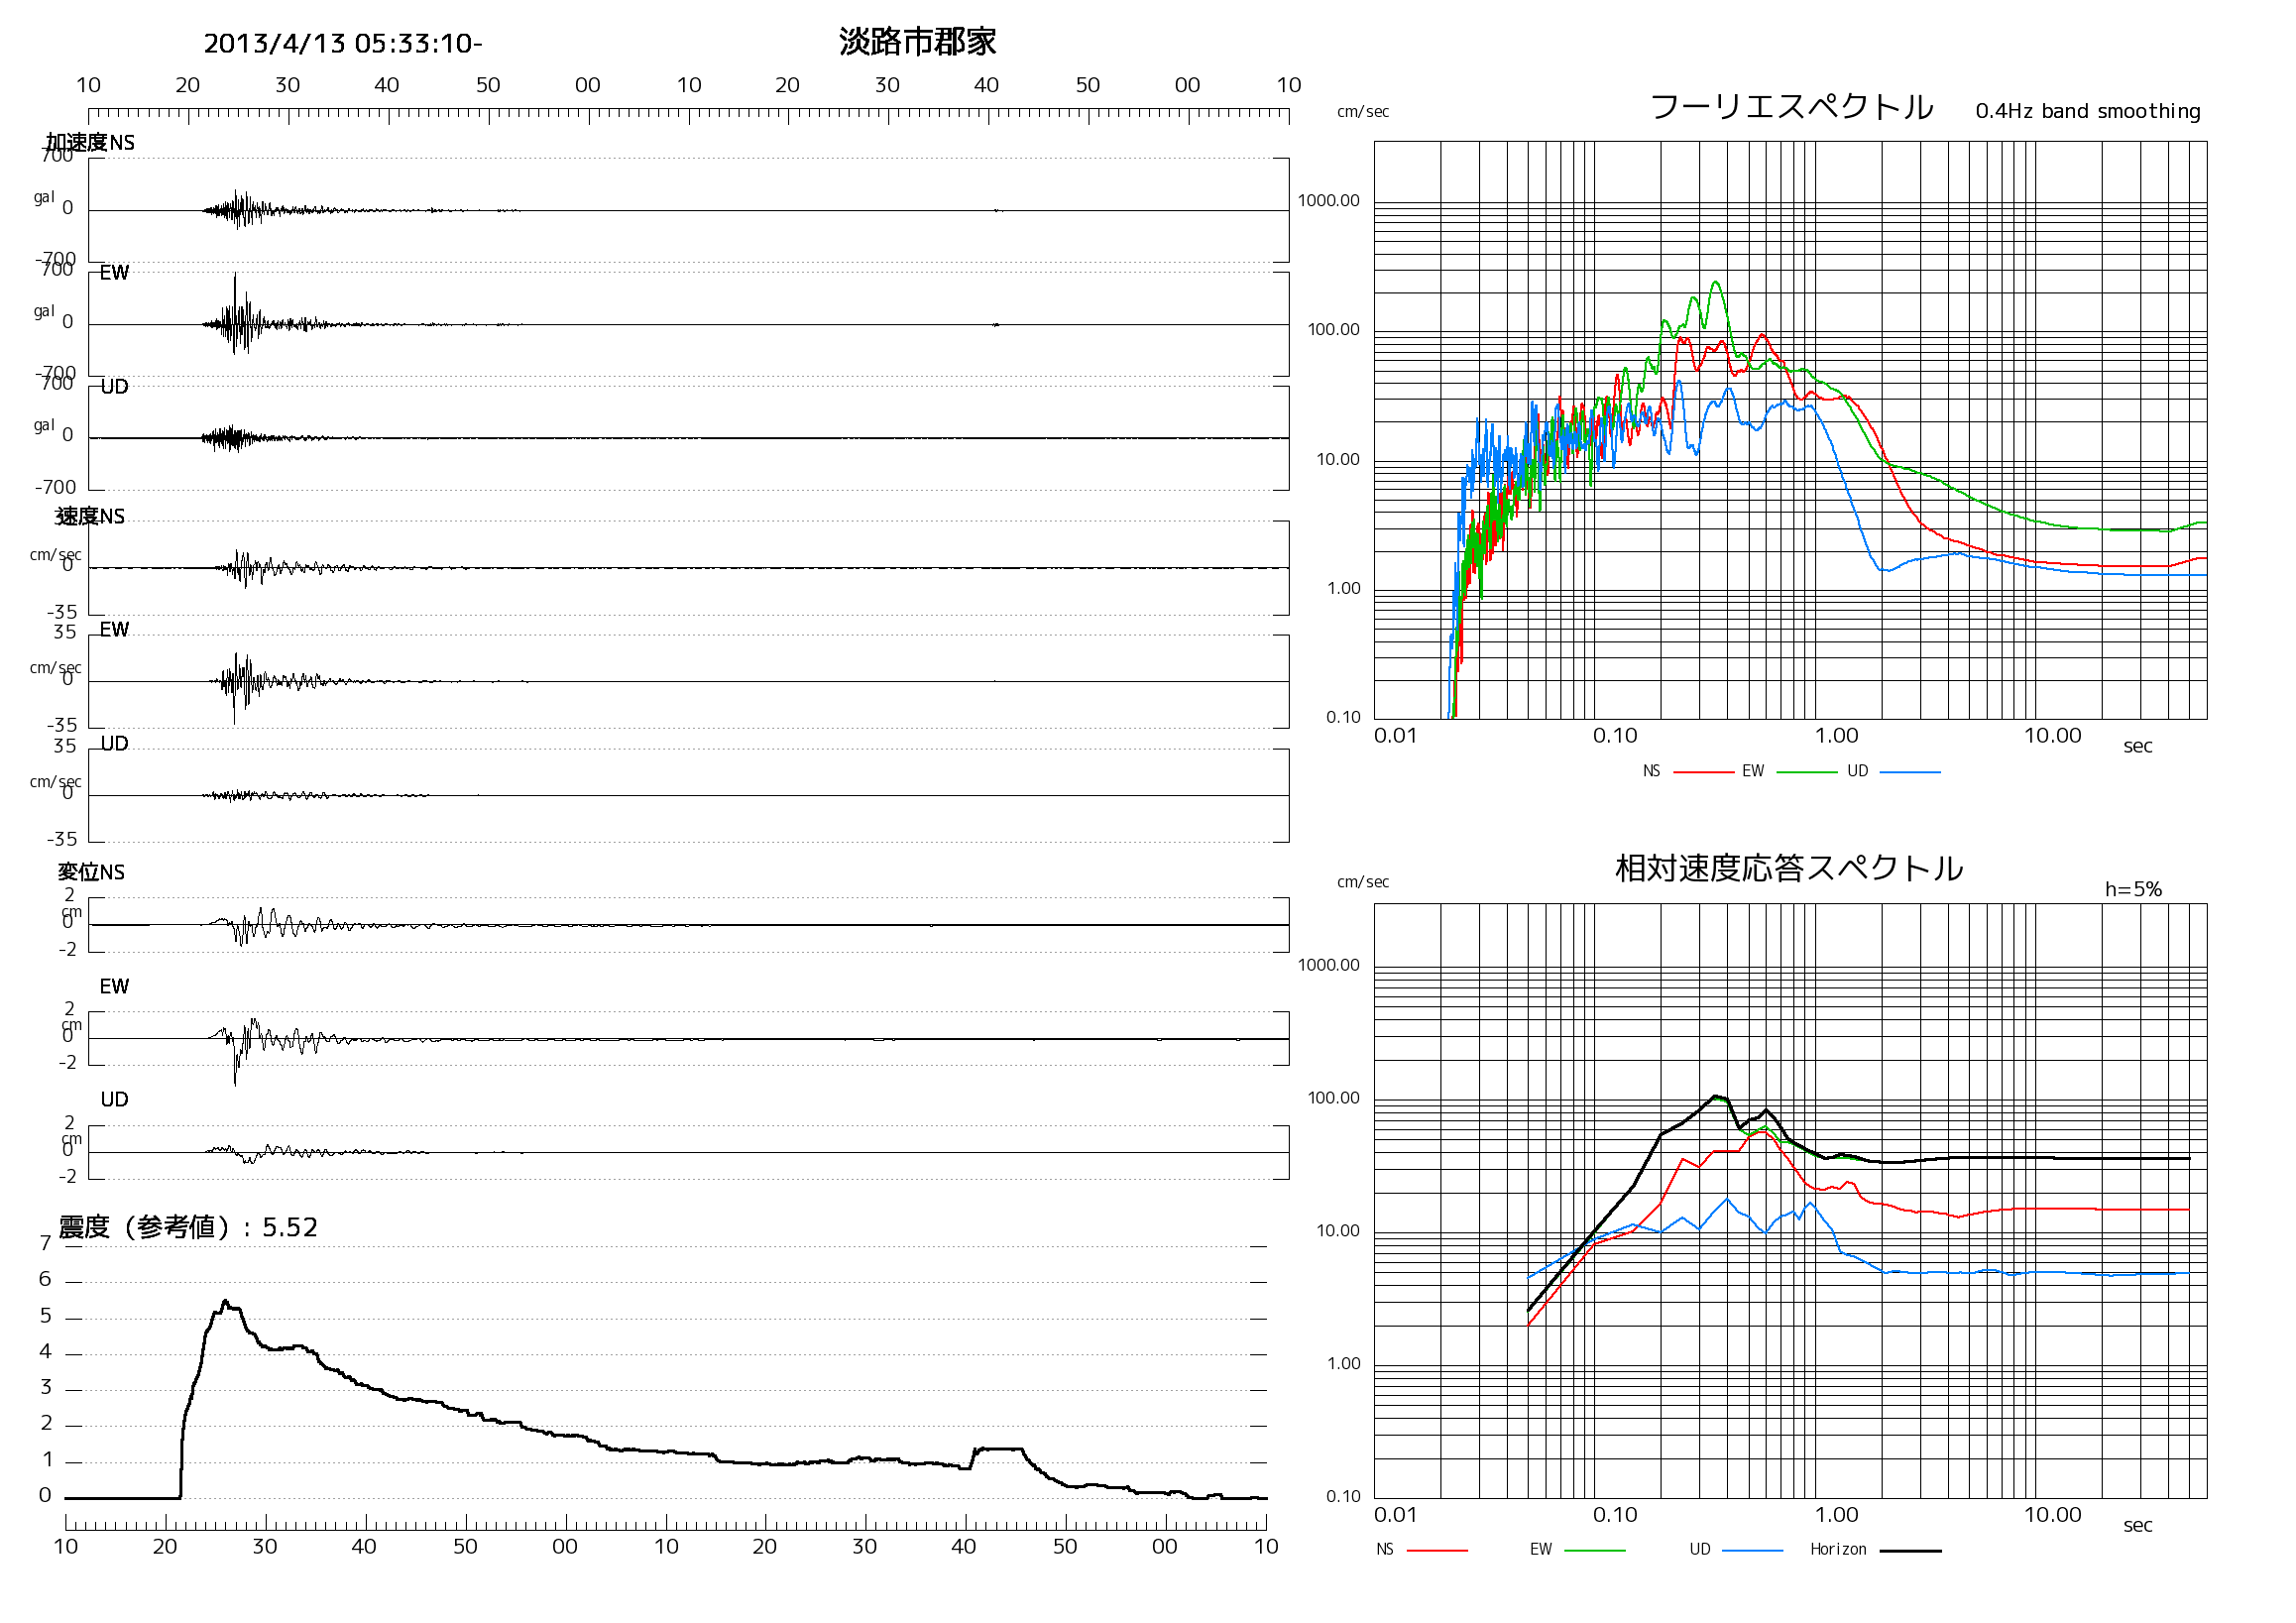Click the blue UD legend line under Fourier spectrum
Viewport: 2296px width, 1623px height.
(1910, 773)
